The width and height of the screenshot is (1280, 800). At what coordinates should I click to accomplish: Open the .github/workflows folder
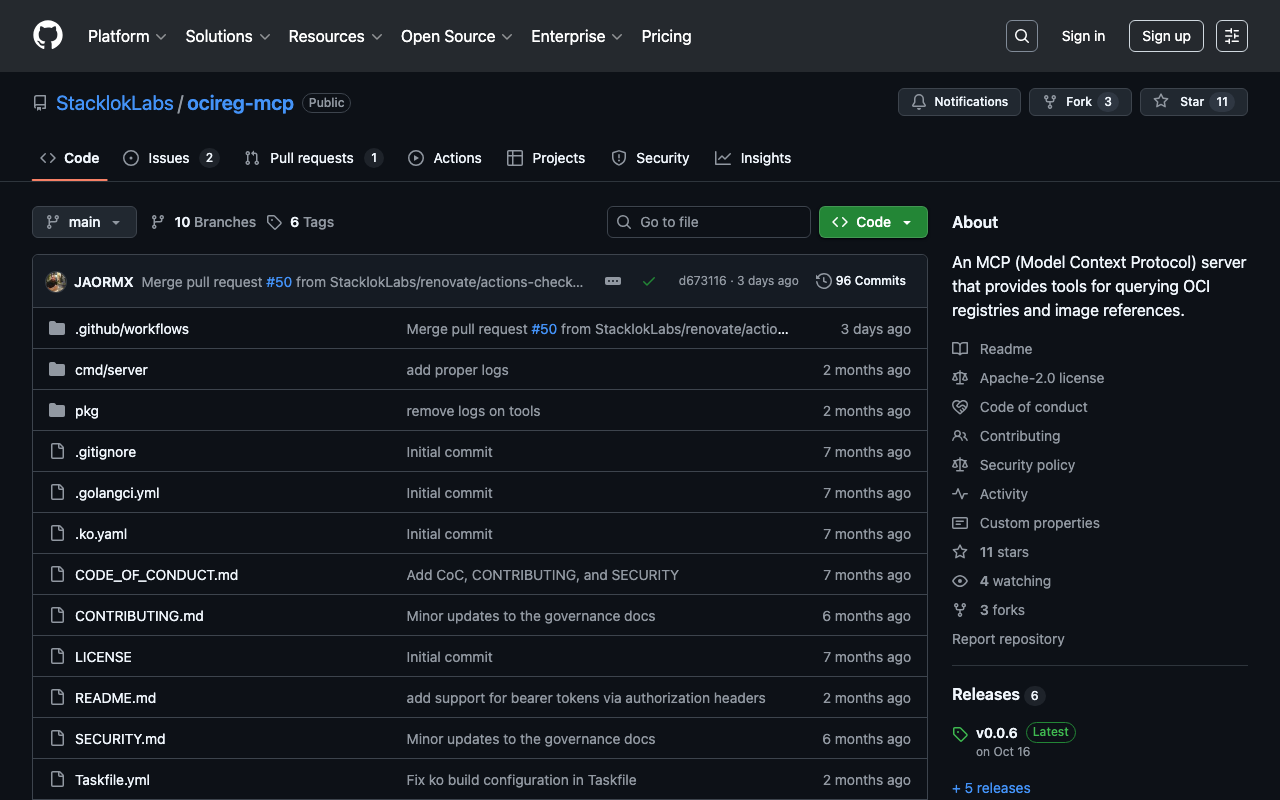click(x=131, y=329)
